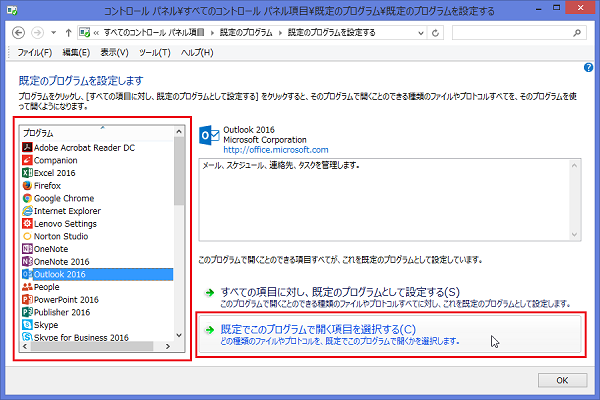This screenshot has width=600, height=400.
Task: Select the Lenovo Settings icon
Action: (27, 223)
